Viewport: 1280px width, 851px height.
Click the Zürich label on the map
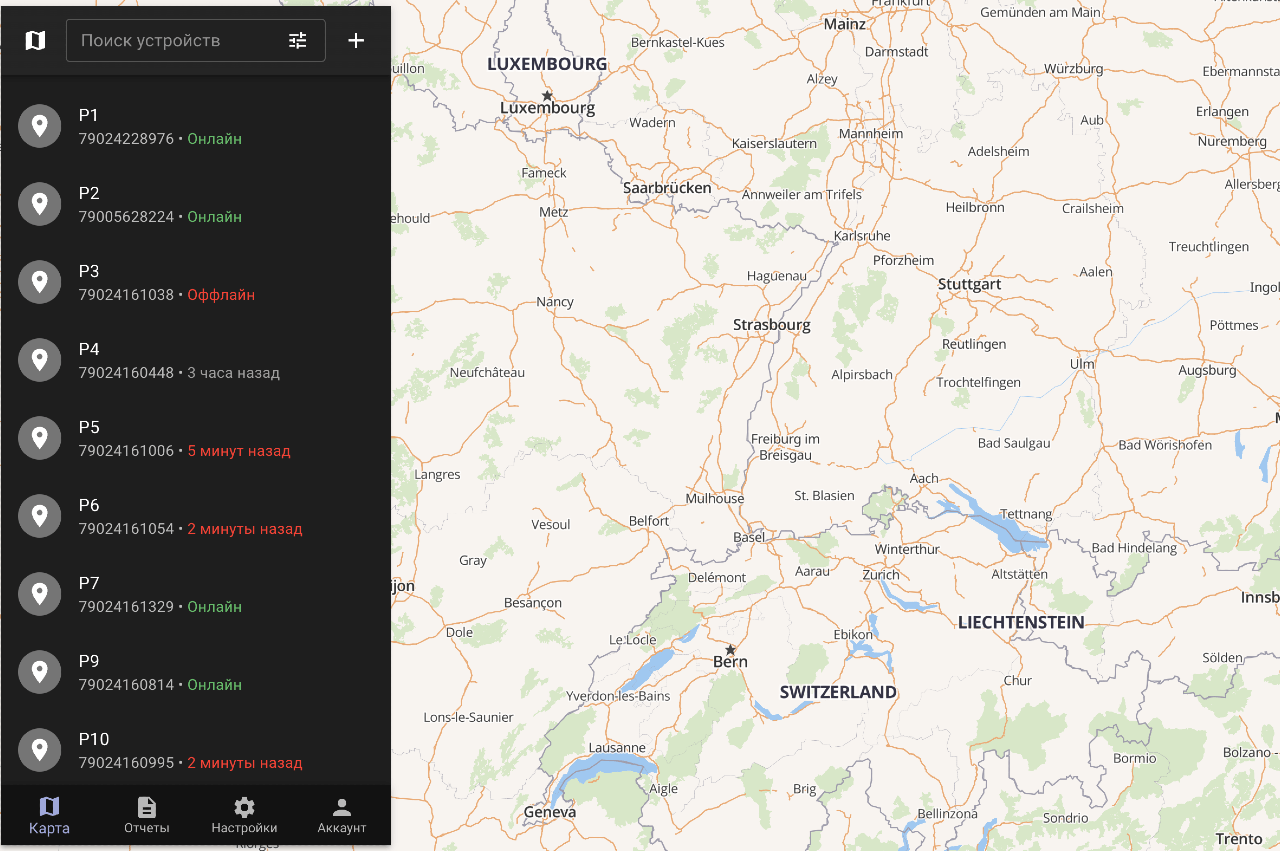(881, 575)
